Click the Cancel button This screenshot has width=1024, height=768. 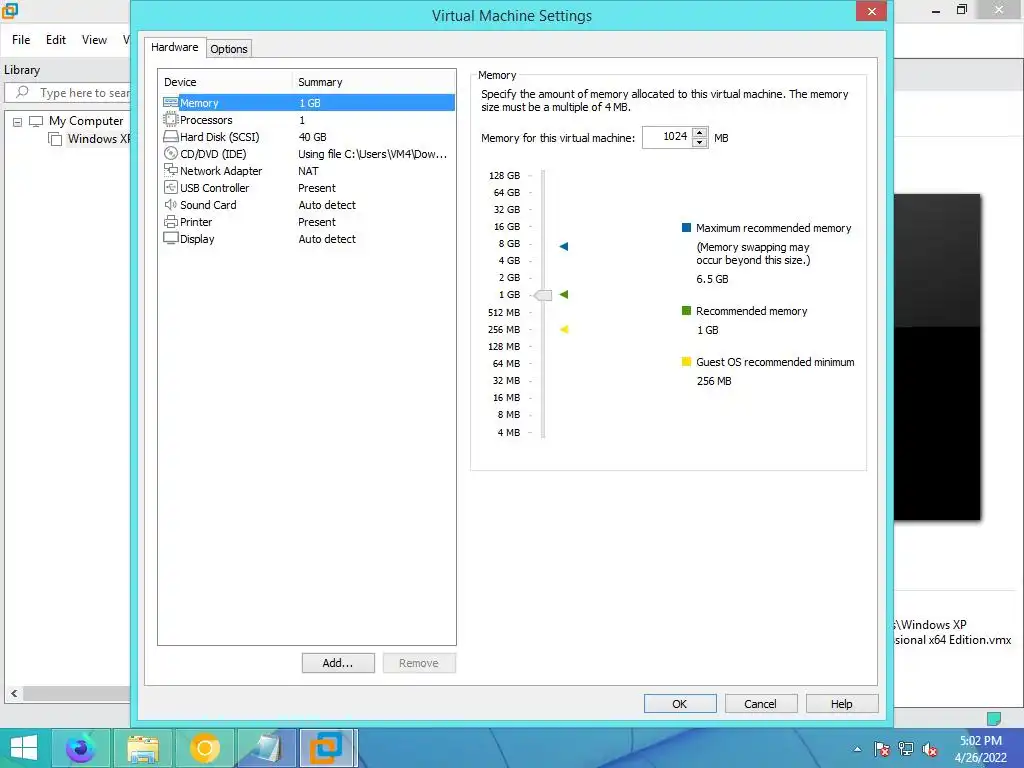pos(761,703)
